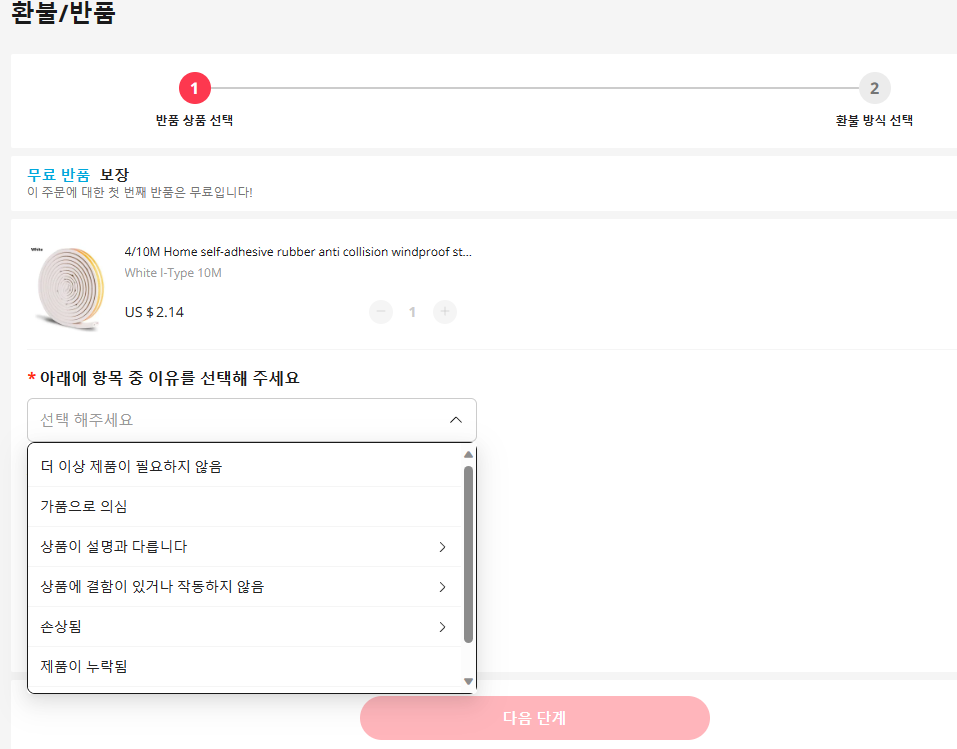Click the dropdown list scrollbar thumb

pyautogui.click(x=468, y=554)
